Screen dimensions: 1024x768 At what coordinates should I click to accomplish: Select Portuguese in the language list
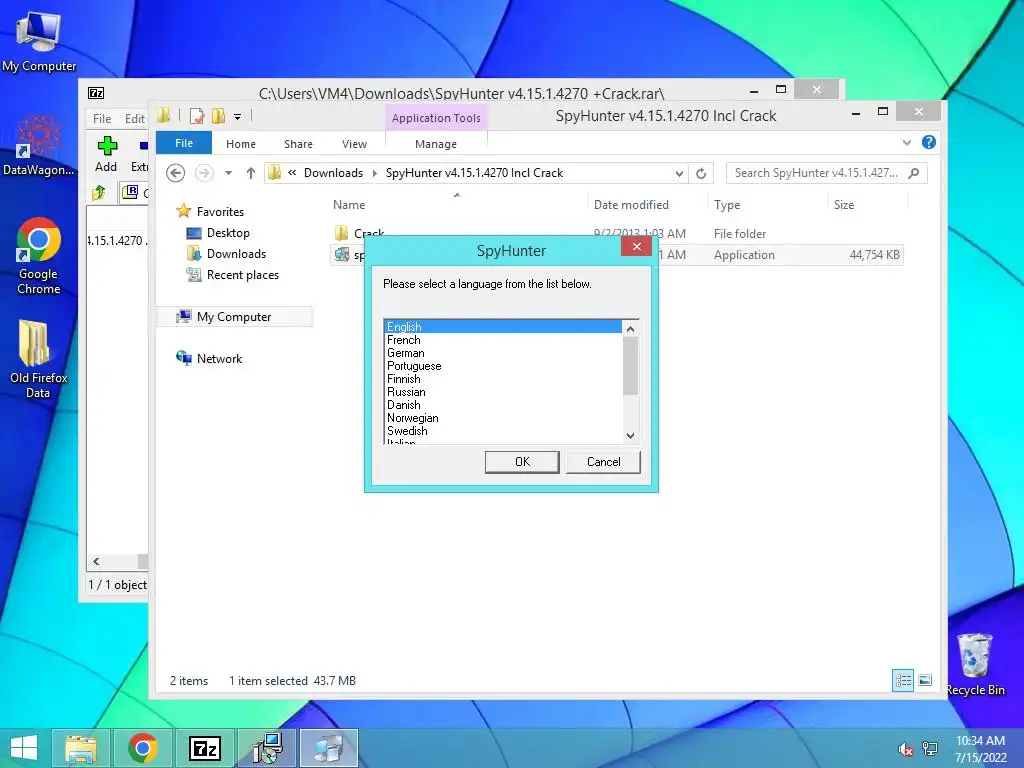(x=503, y=366)
